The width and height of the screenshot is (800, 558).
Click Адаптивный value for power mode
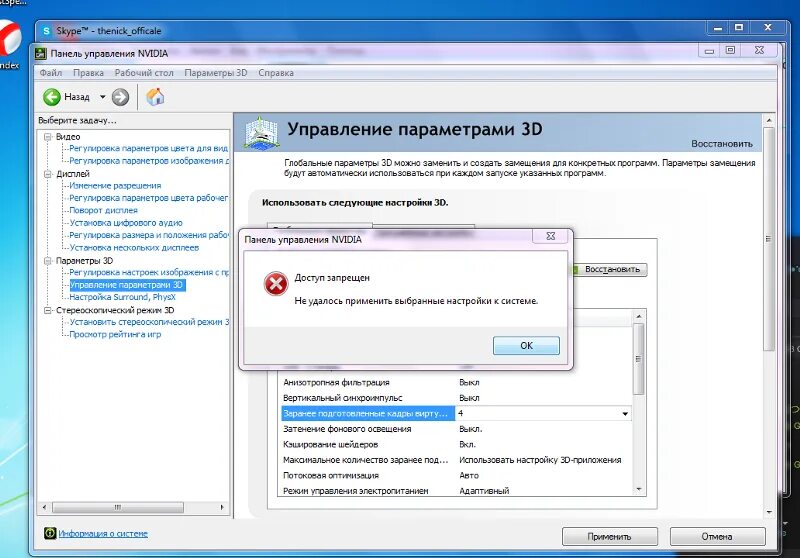pos(484,491)
